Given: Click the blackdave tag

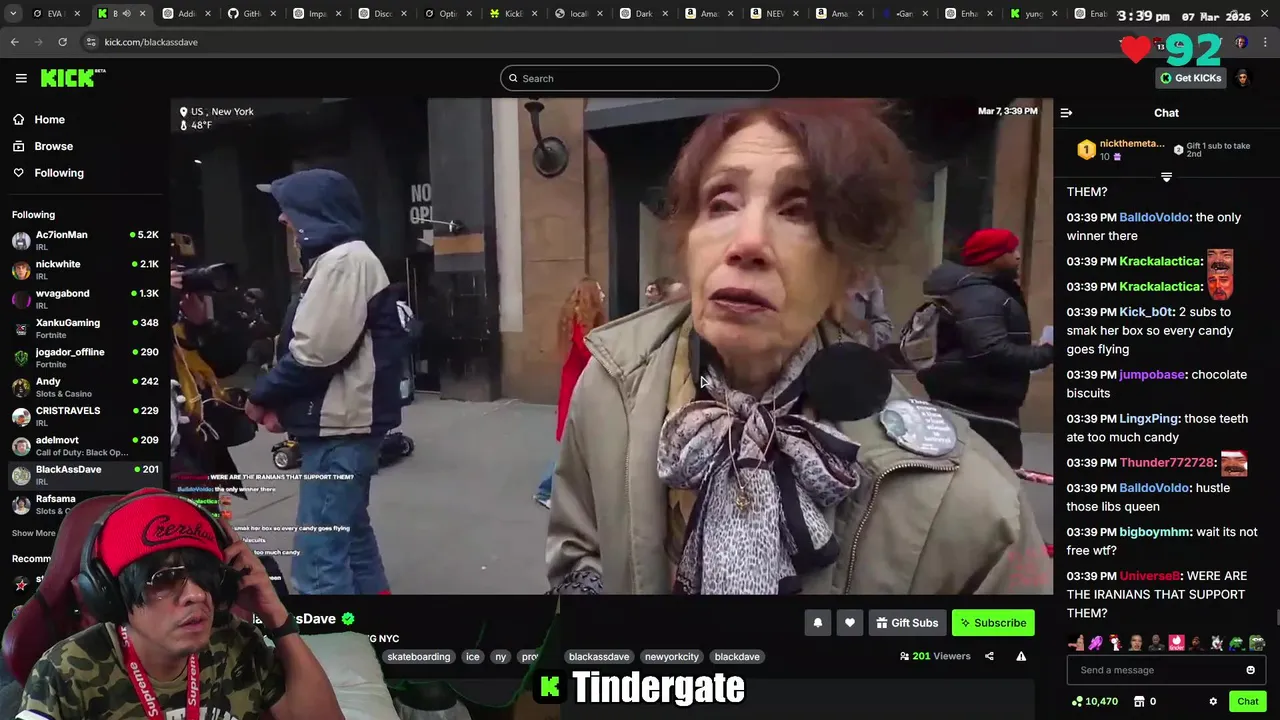Looking at the screenshot, I should pyautogui.click(x=737, y=657).
